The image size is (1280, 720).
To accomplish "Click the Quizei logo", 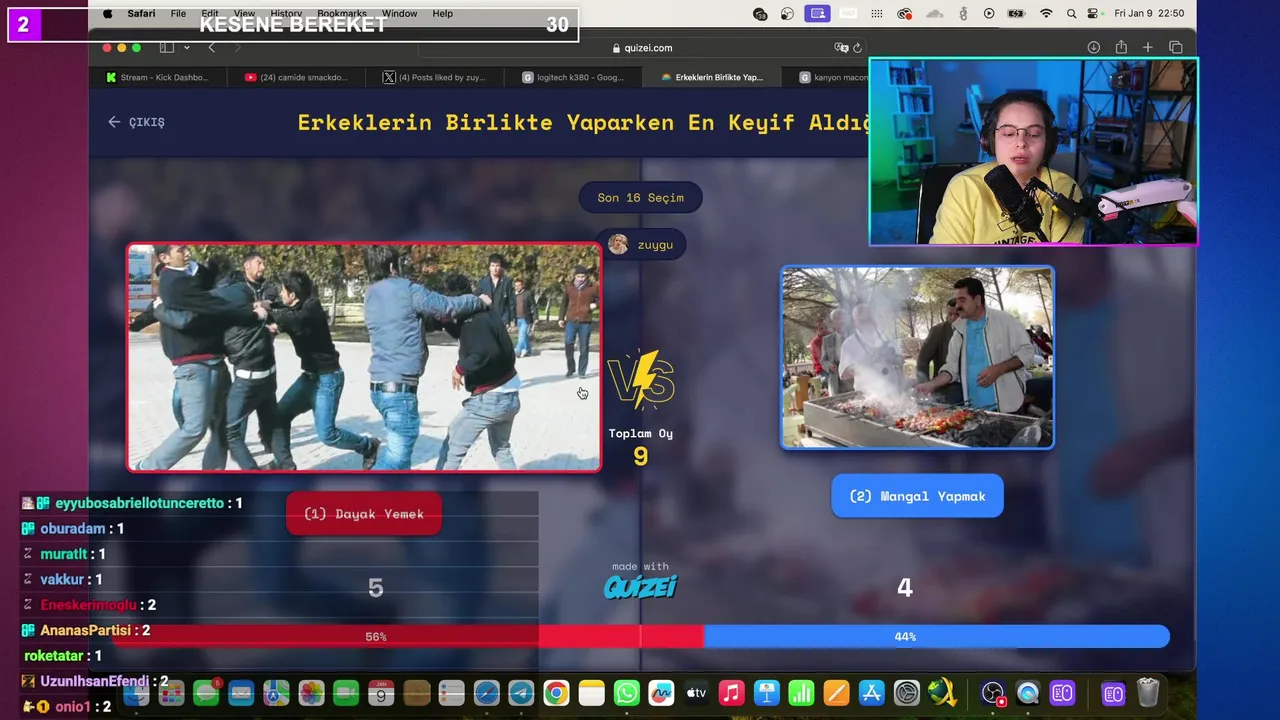I will [640, 587].
